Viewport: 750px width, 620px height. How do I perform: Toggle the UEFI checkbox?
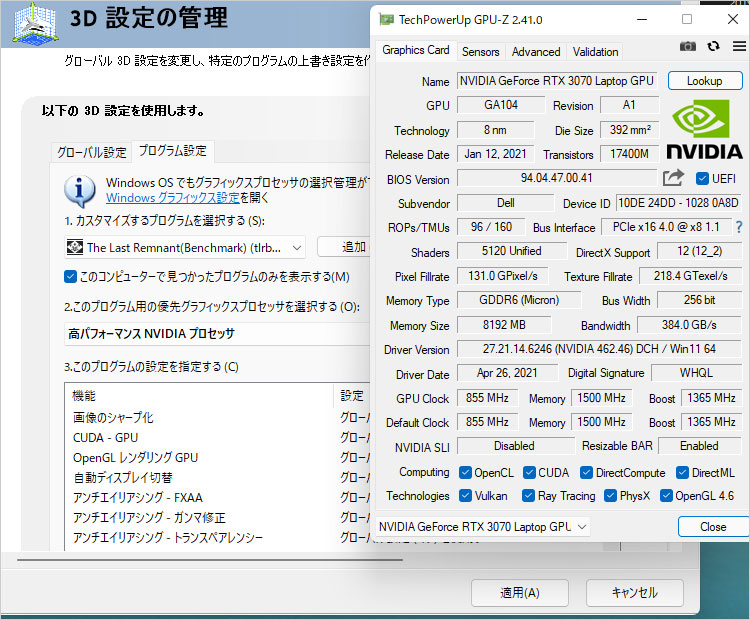coord(702,178)
